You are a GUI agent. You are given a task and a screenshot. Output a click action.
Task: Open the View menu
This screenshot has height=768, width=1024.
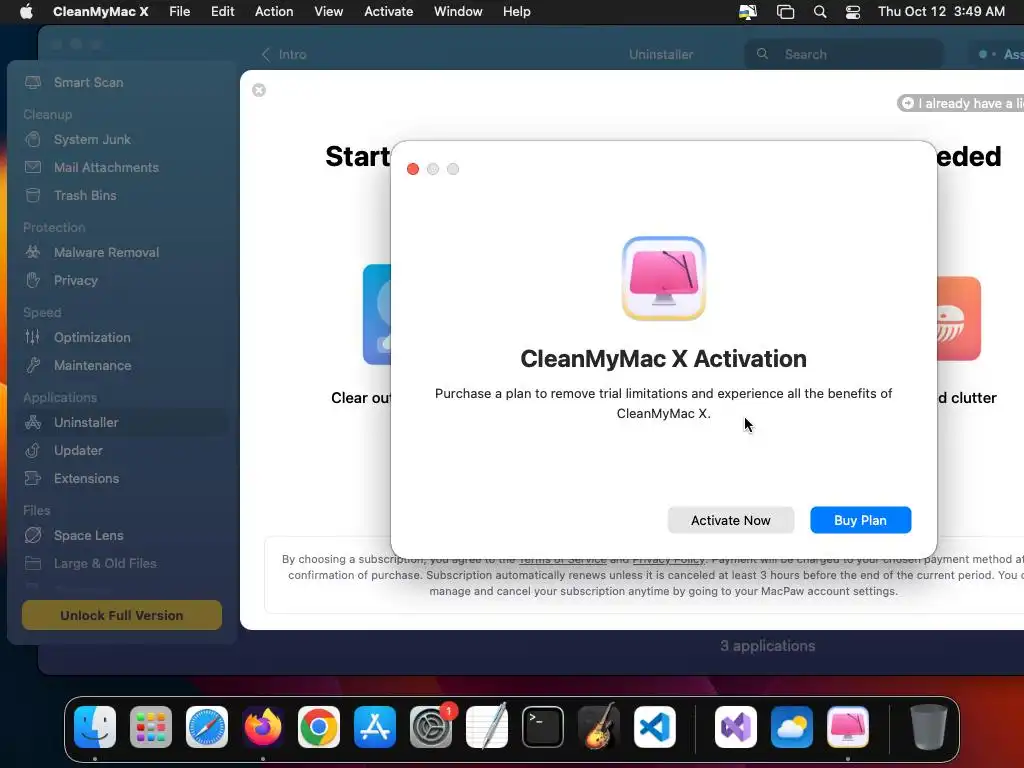coord(328,12)
